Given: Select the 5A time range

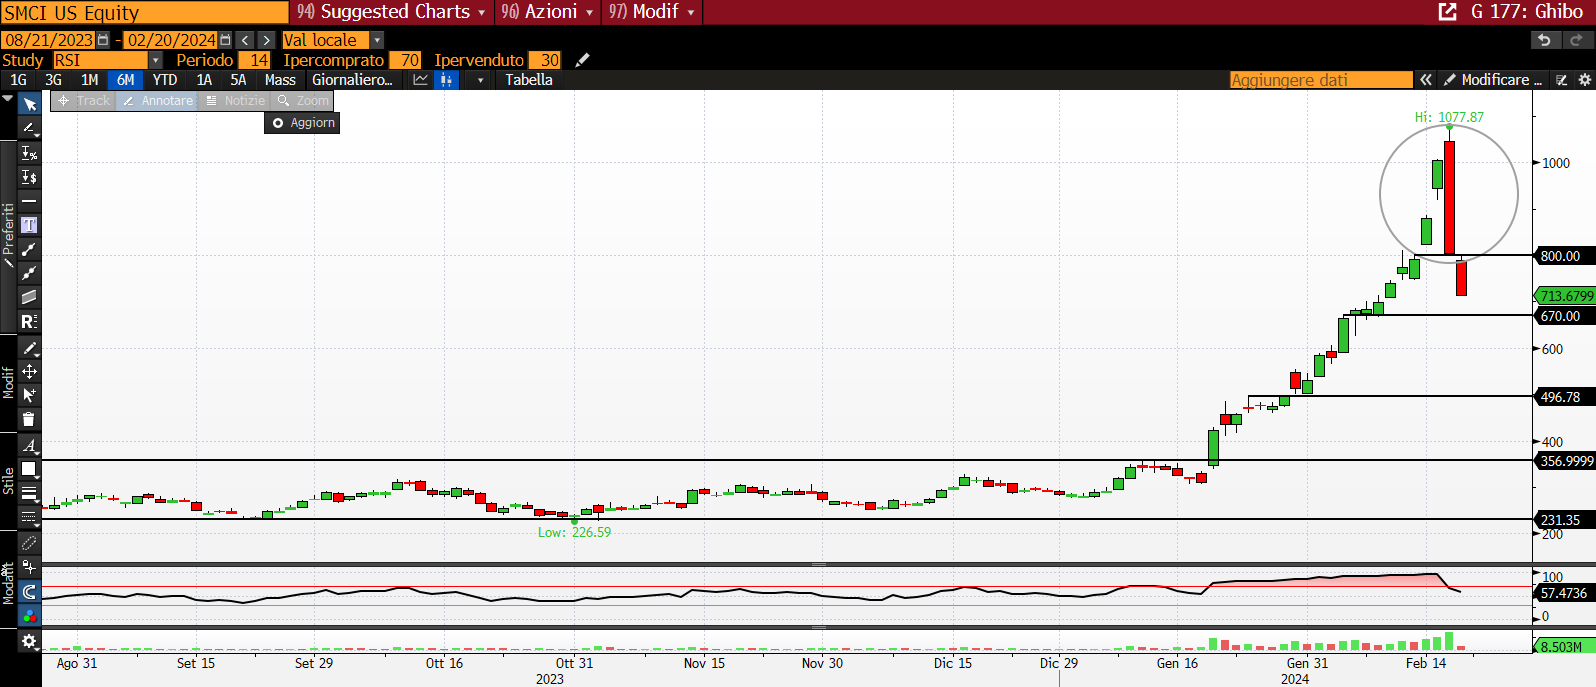Looking at the screenshot, I should (x=238, y=80).
